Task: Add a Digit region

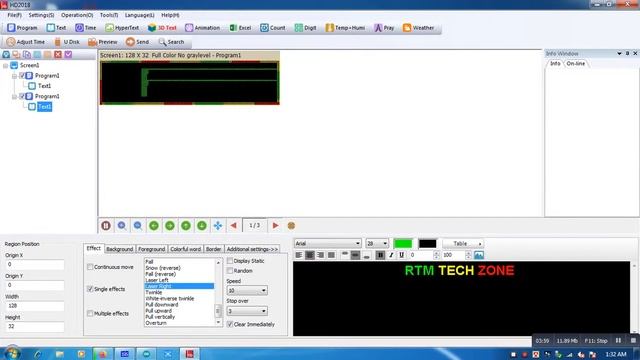Action: [305, 28]
